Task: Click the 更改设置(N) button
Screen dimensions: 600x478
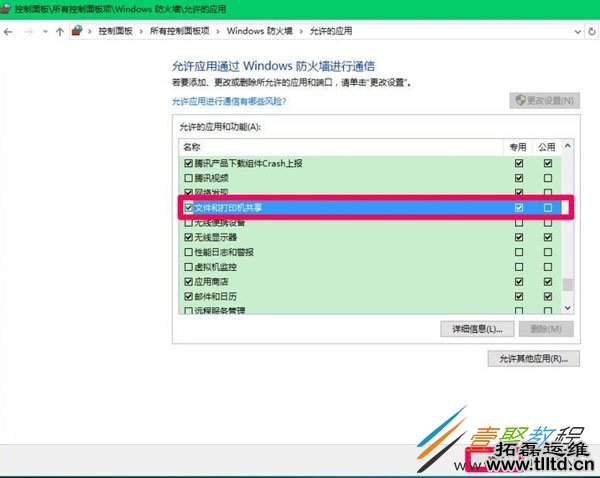Action: pos(545,101)
